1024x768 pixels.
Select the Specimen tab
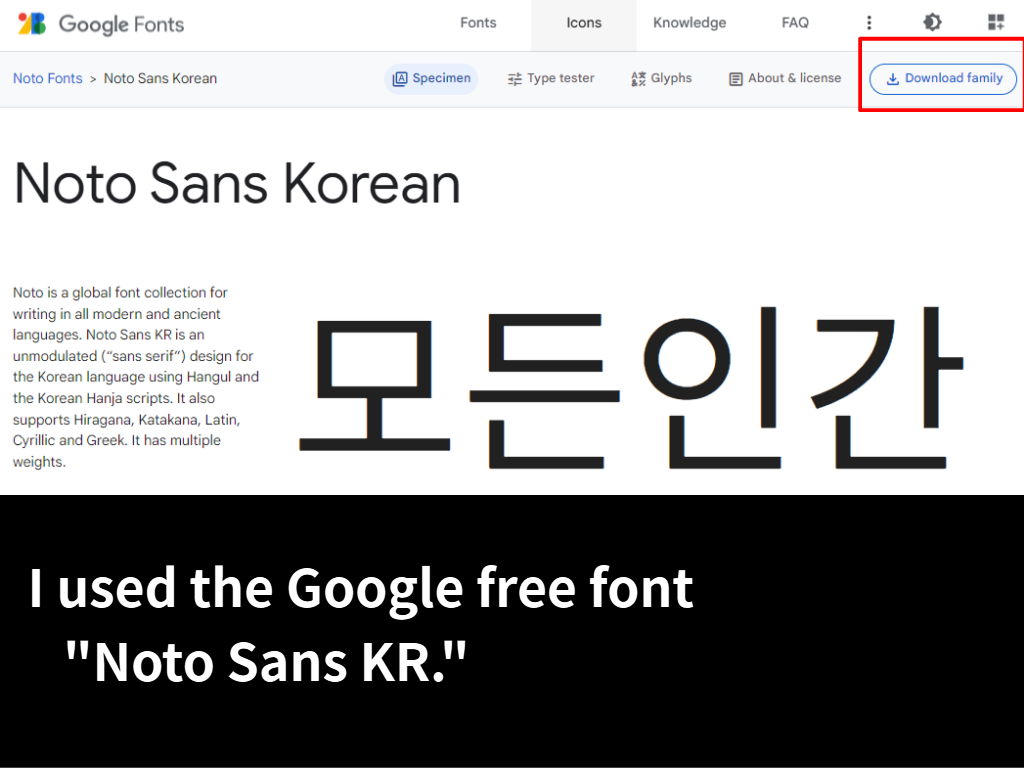point(431,78)
